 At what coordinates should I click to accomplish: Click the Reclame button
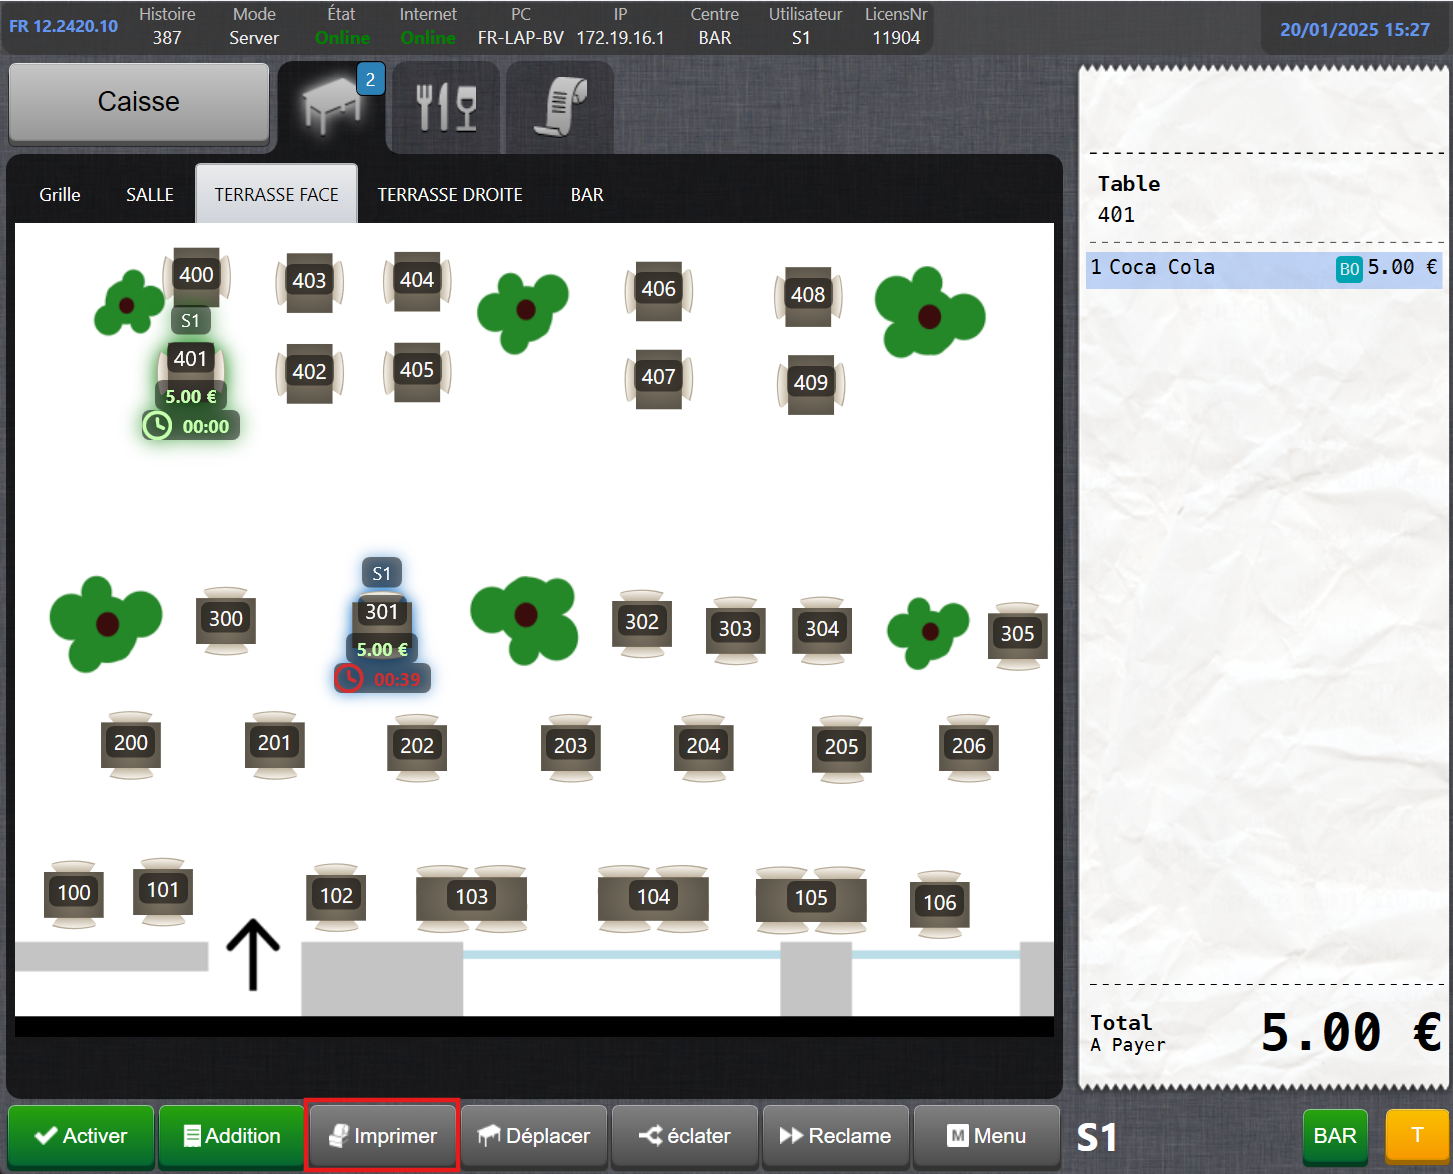[x=835, y=1136]
